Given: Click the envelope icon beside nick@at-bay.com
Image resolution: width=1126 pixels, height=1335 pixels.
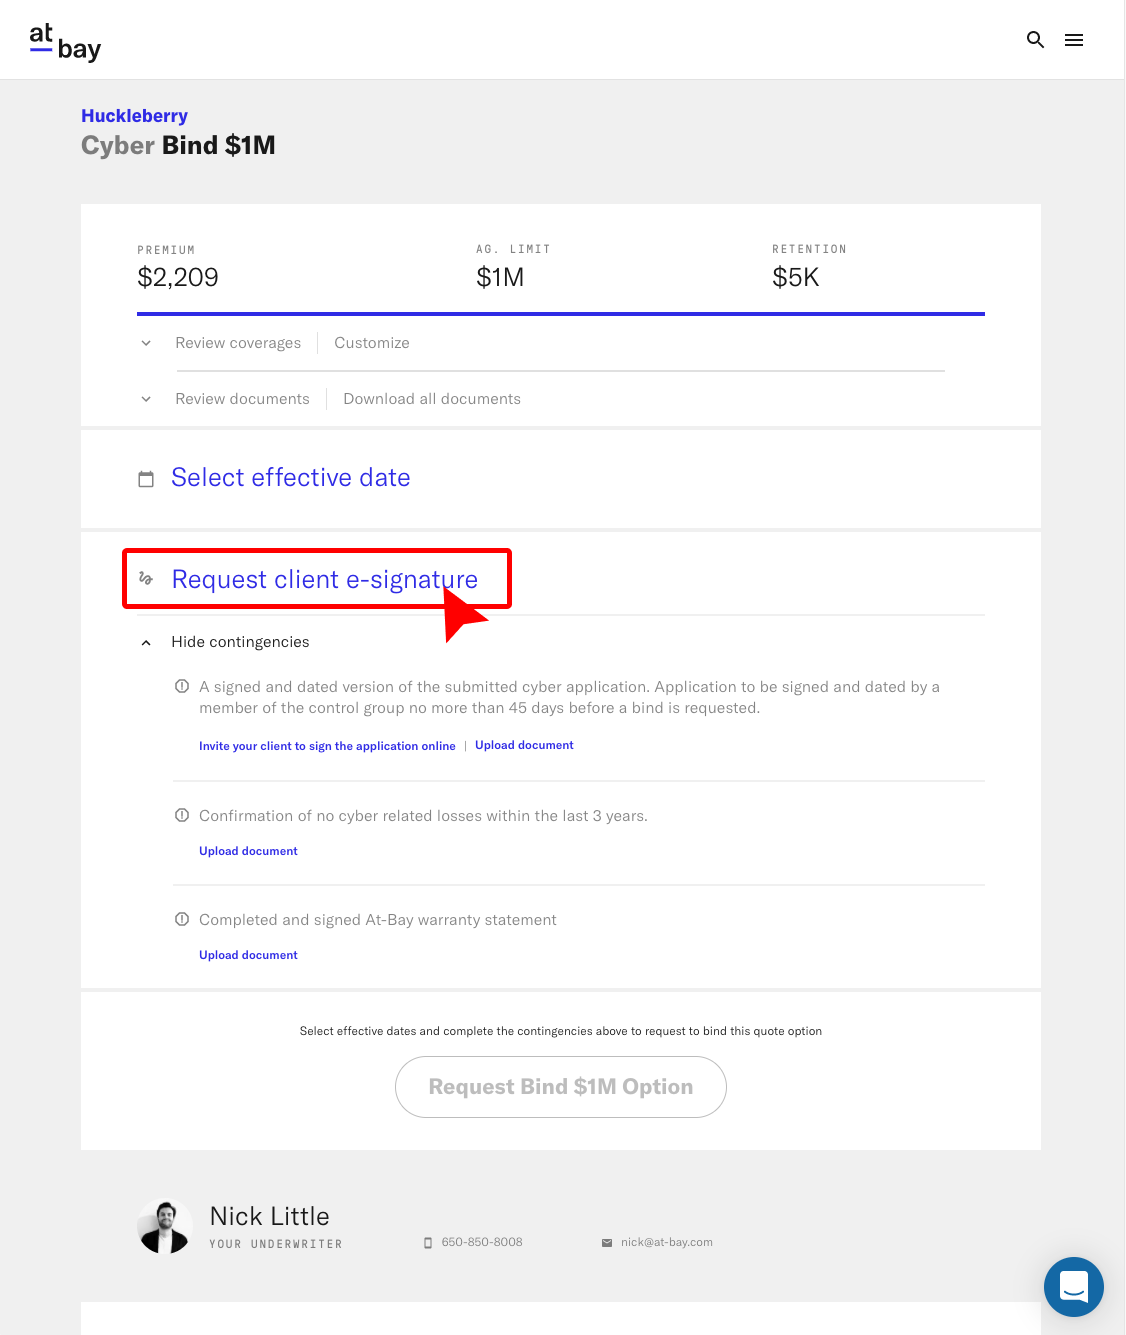Looking at the screenshot, I should 607,1243.
